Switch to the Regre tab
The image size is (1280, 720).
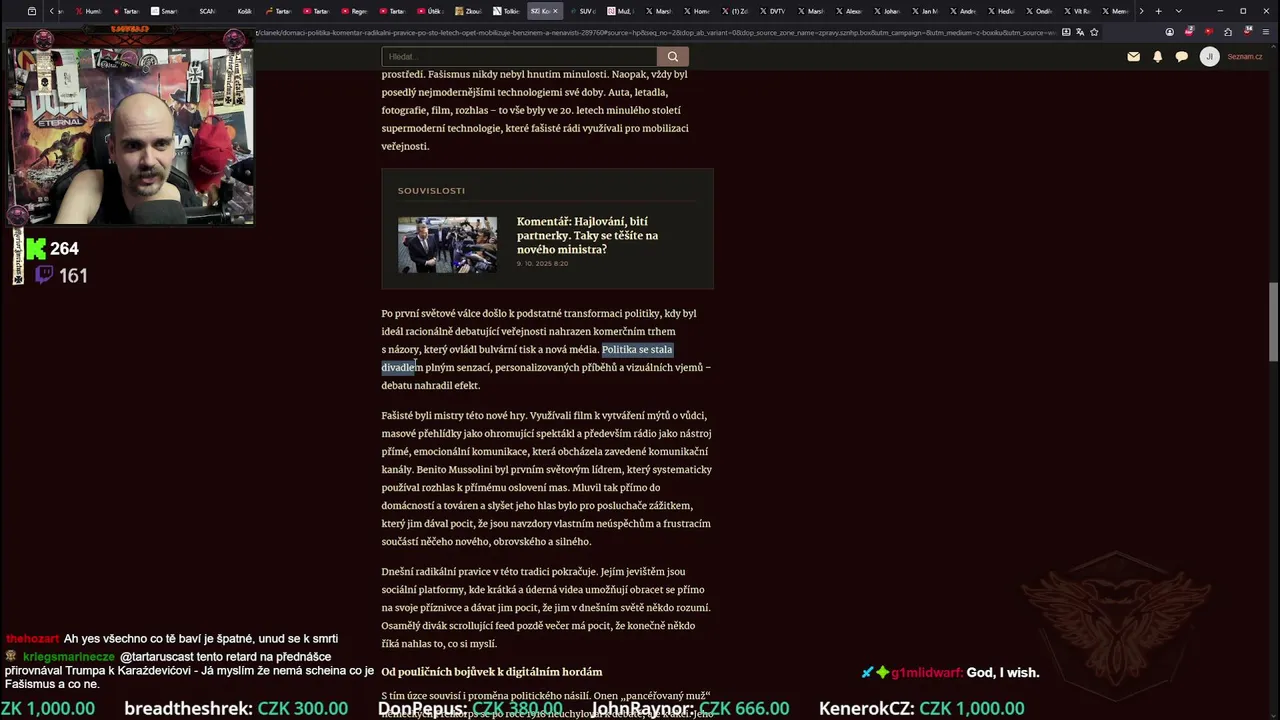tap(355, 11)
